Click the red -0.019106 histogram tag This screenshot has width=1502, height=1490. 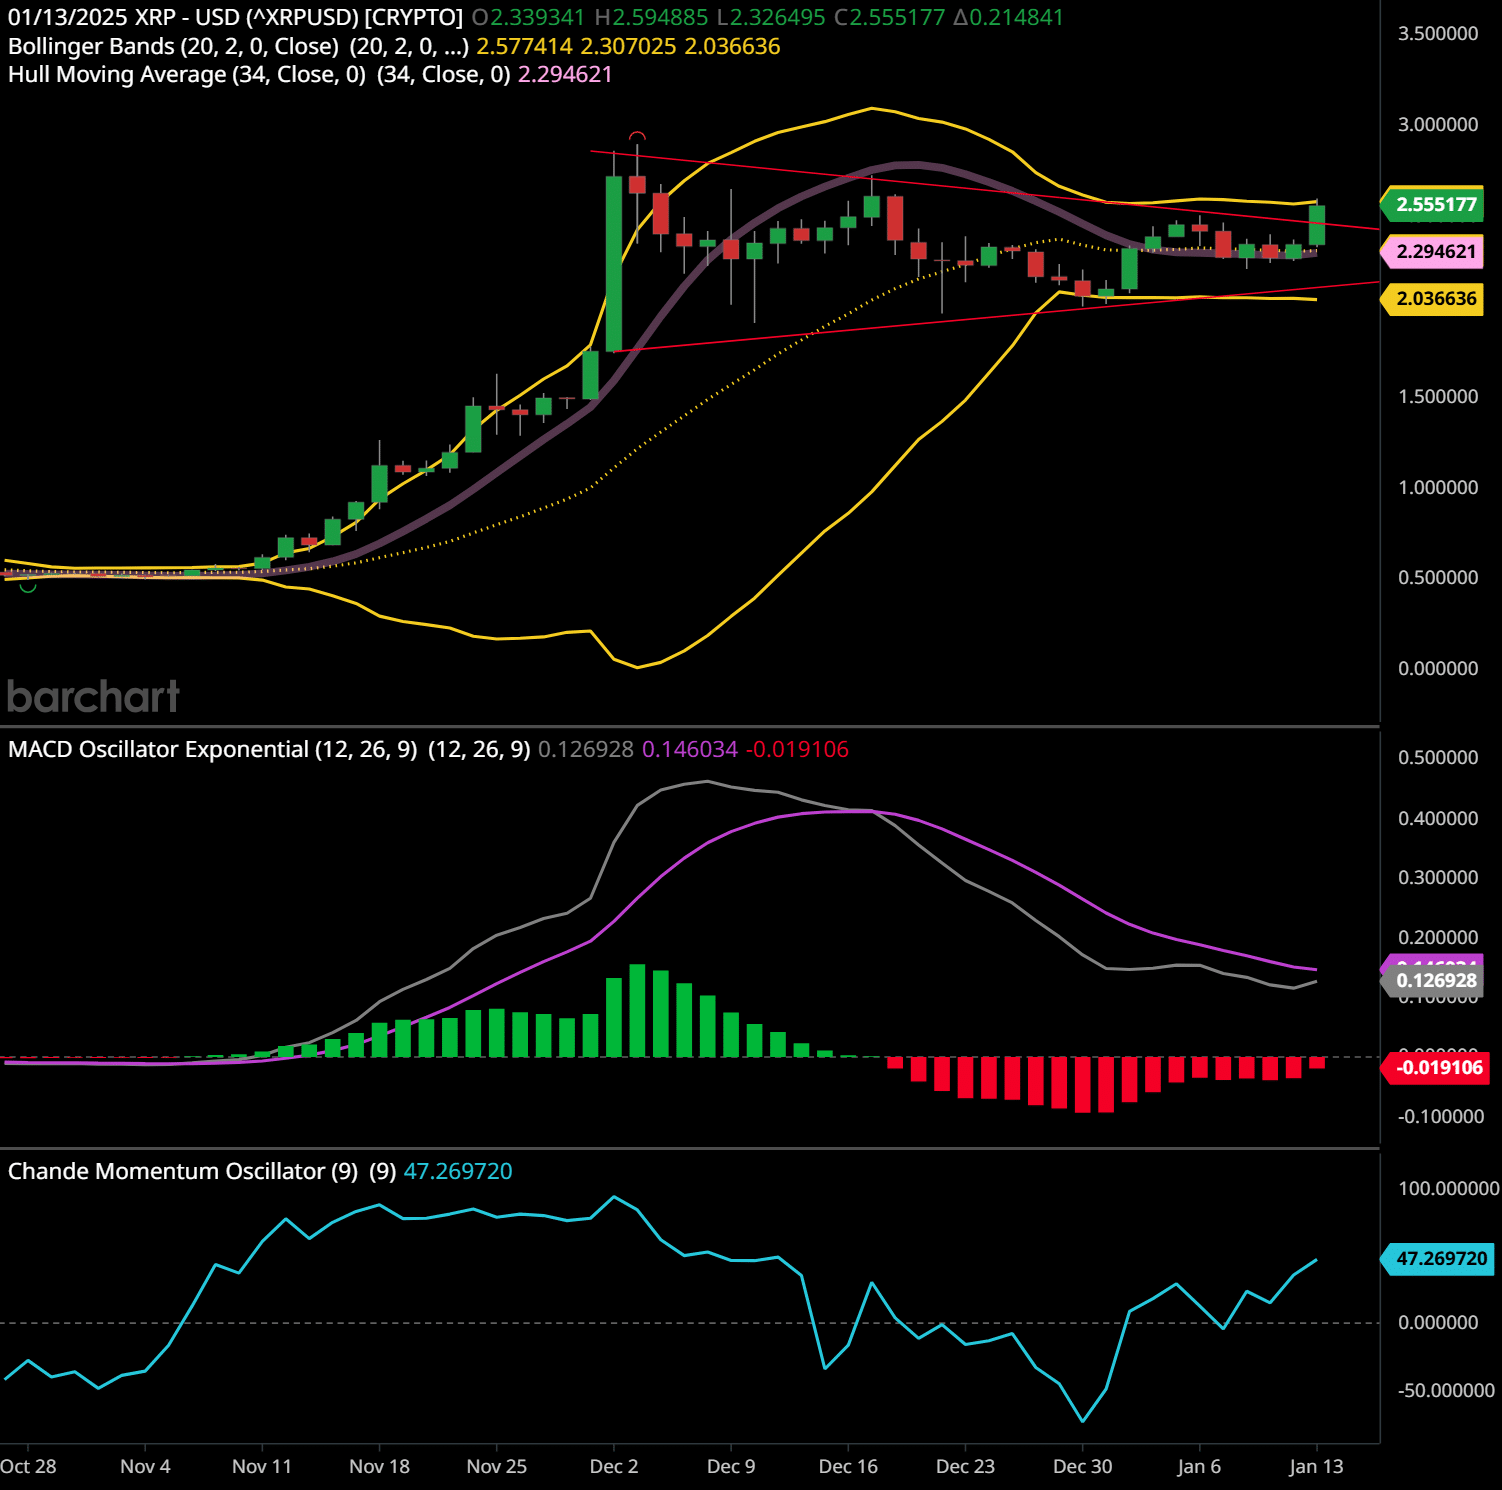pyautogui.click(x=1438, y=1068)
